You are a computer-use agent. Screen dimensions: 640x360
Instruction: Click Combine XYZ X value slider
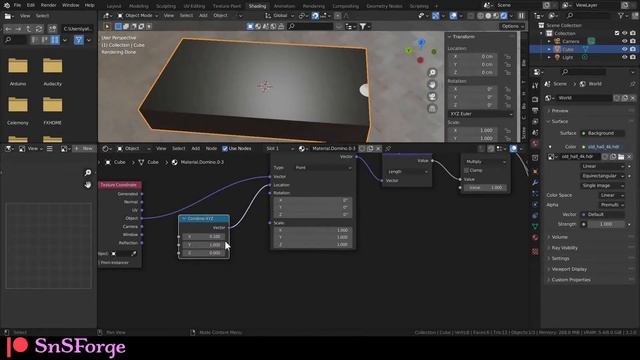pyautogui.click(x=203, y=237)
